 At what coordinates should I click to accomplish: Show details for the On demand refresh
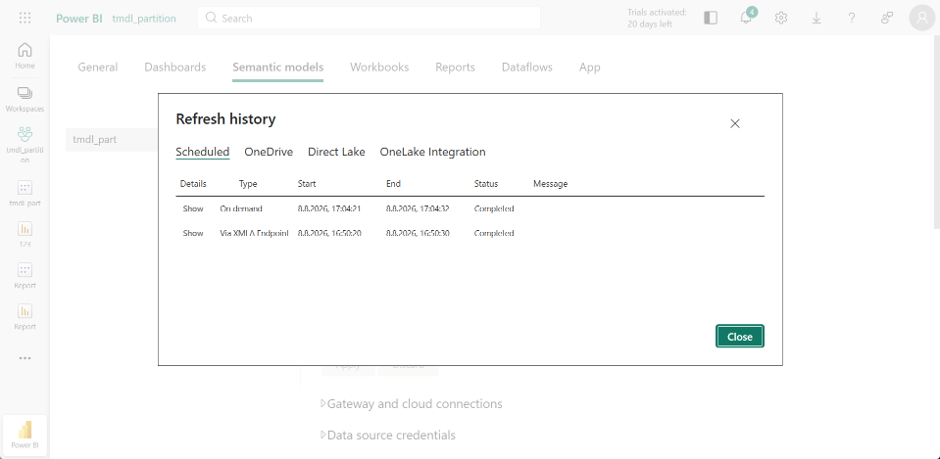(193, 209)
